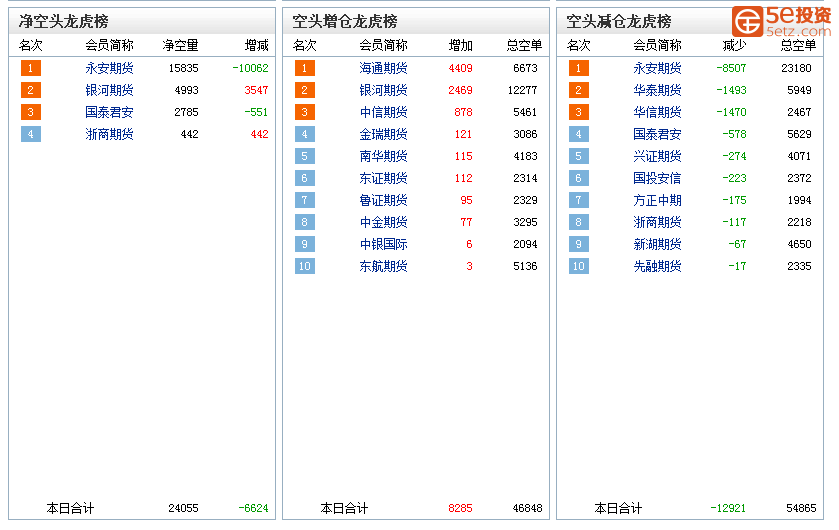Click the 空头减仓龙虎榜 panel title

619,21
